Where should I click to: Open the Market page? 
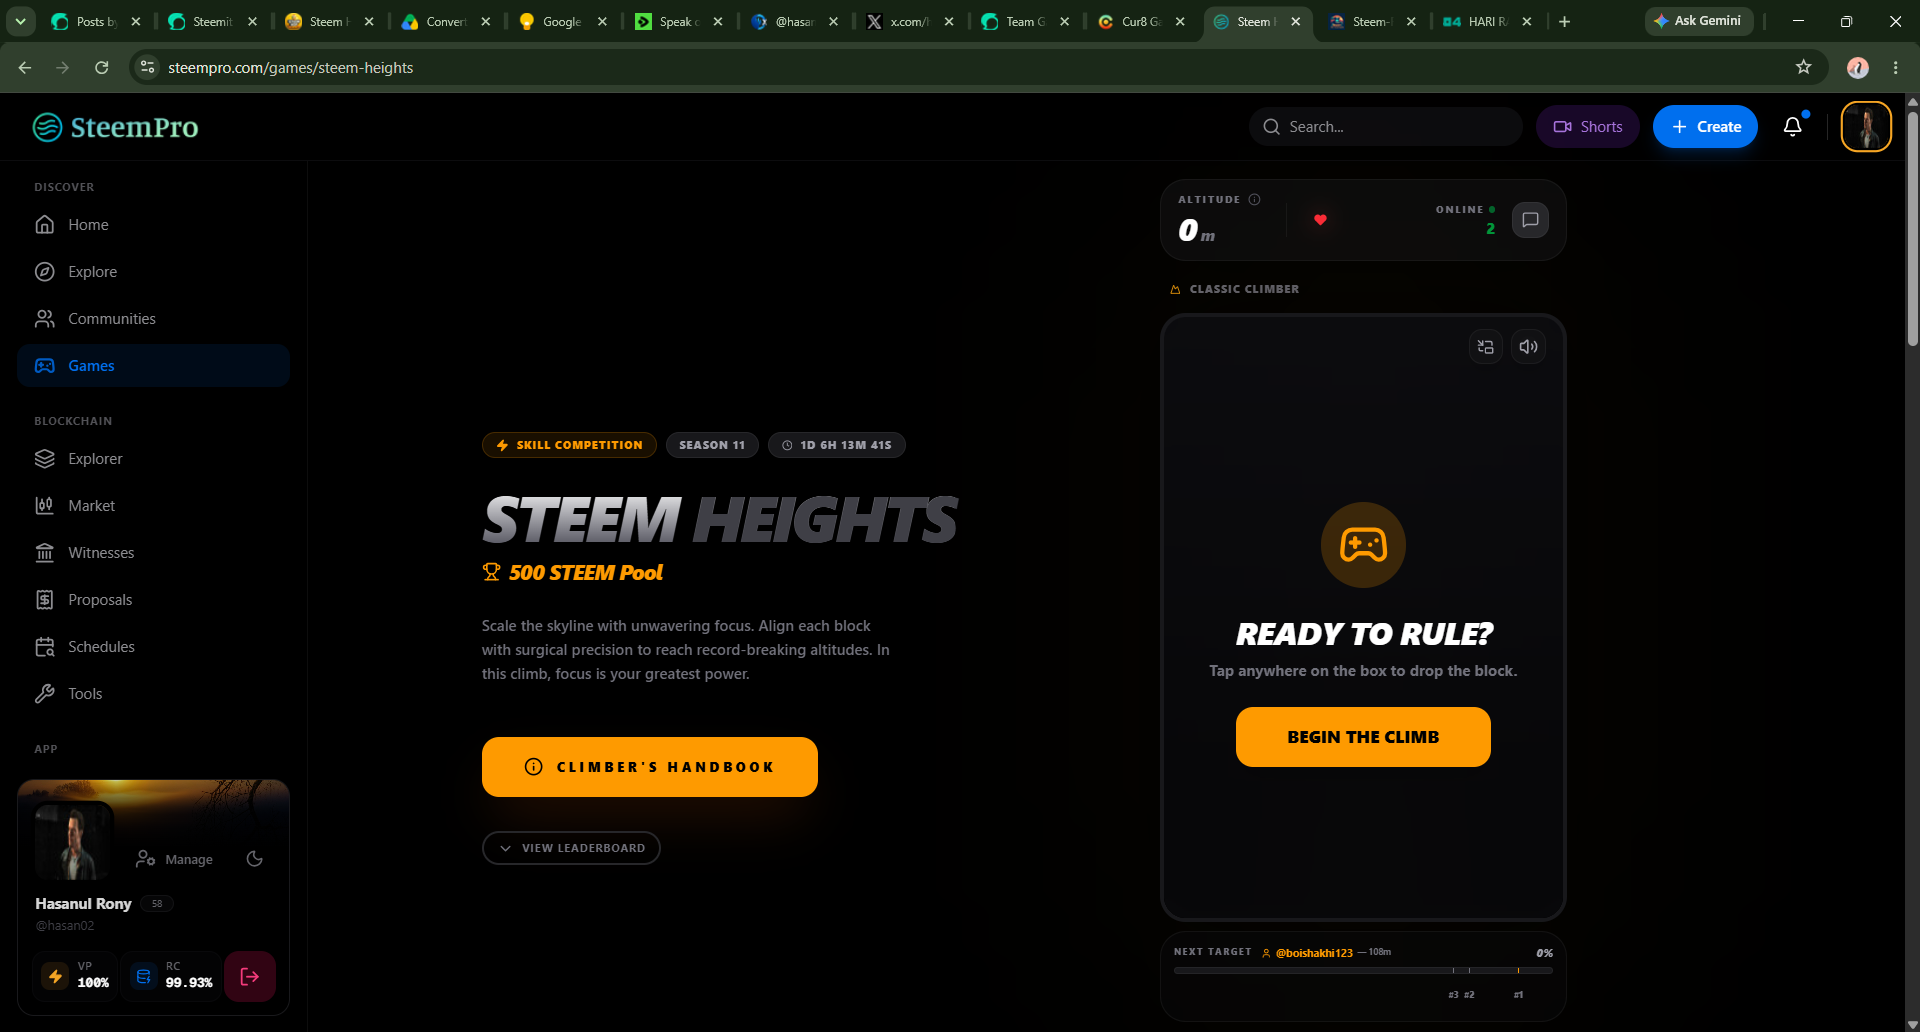[x=153, y=506]
